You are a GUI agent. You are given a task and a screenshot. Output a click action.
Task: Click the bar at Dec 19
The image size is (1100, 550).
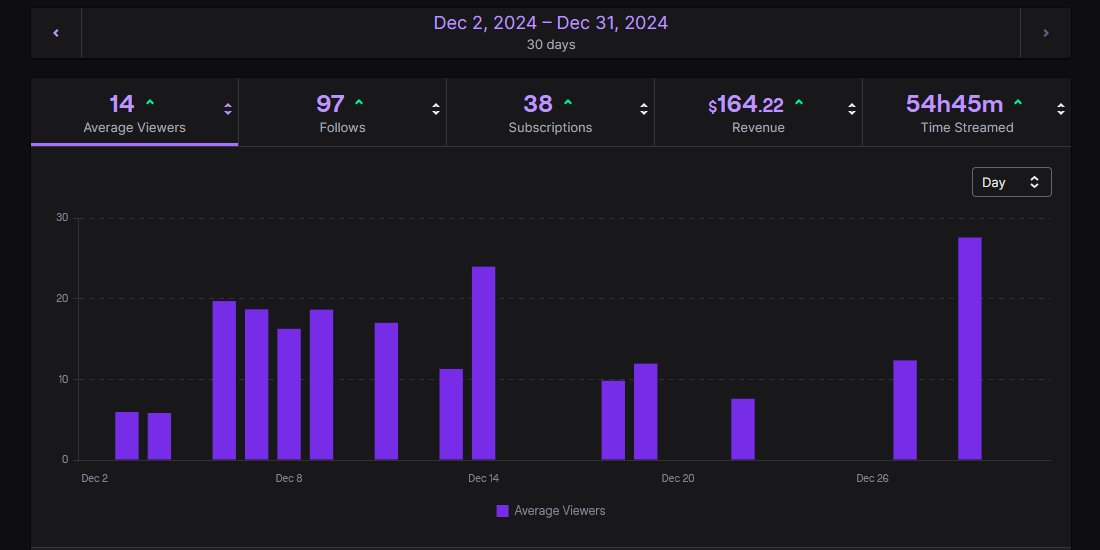point(645,412)
